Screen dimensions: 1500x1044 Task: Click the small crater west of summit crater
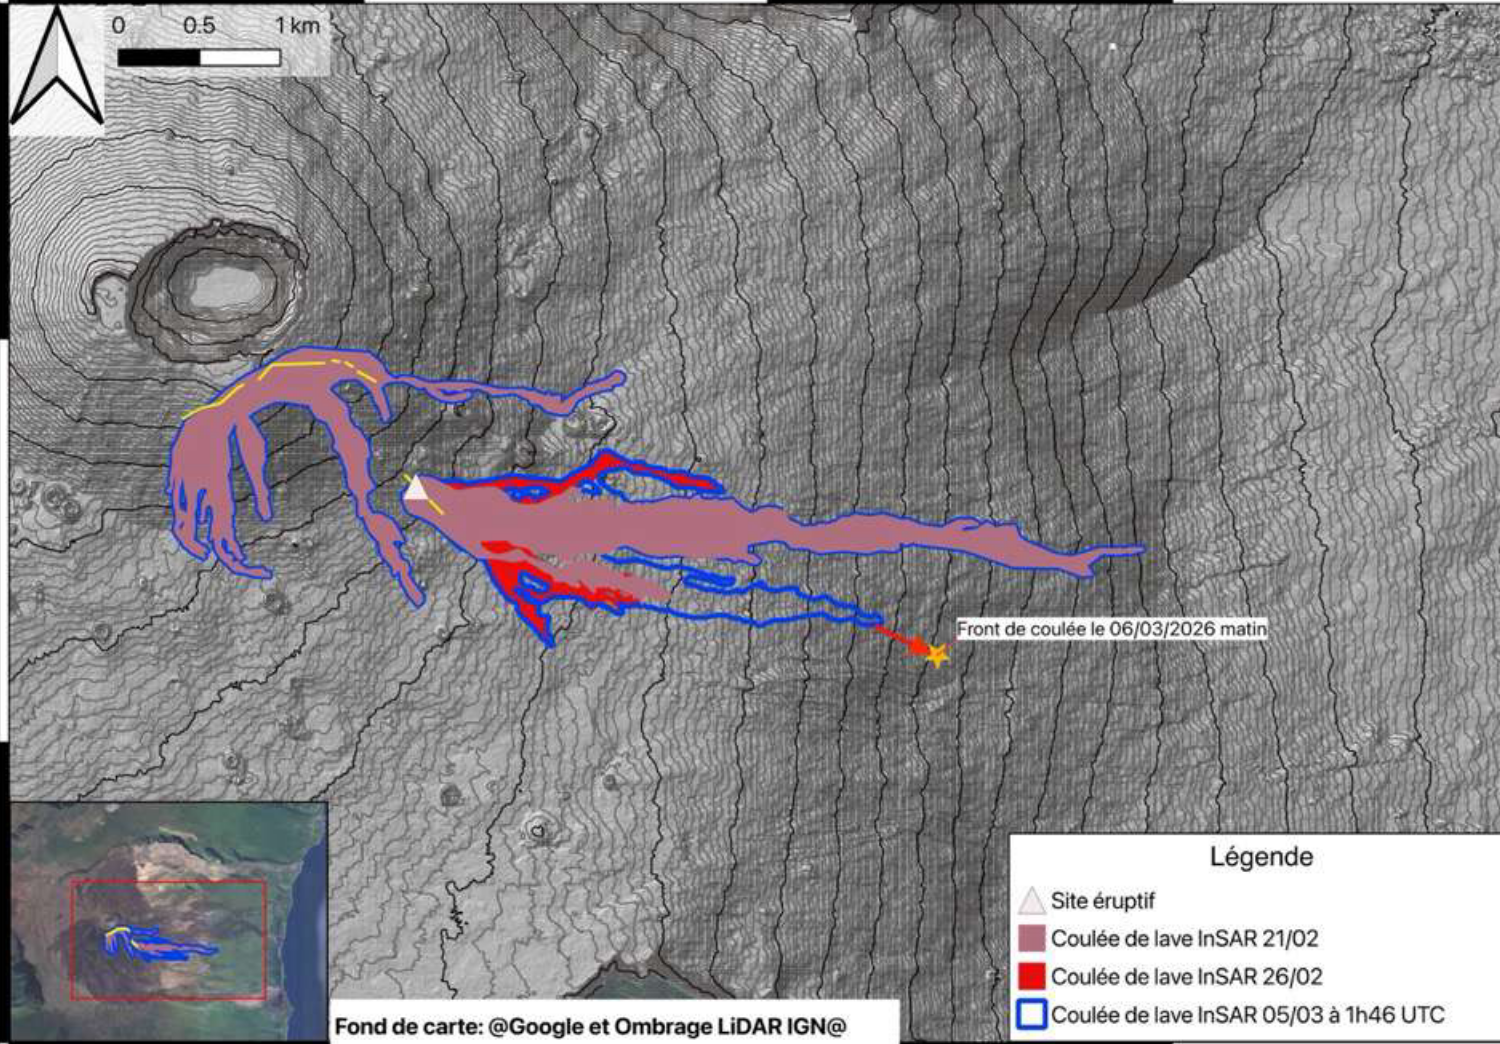pos(108,289)
